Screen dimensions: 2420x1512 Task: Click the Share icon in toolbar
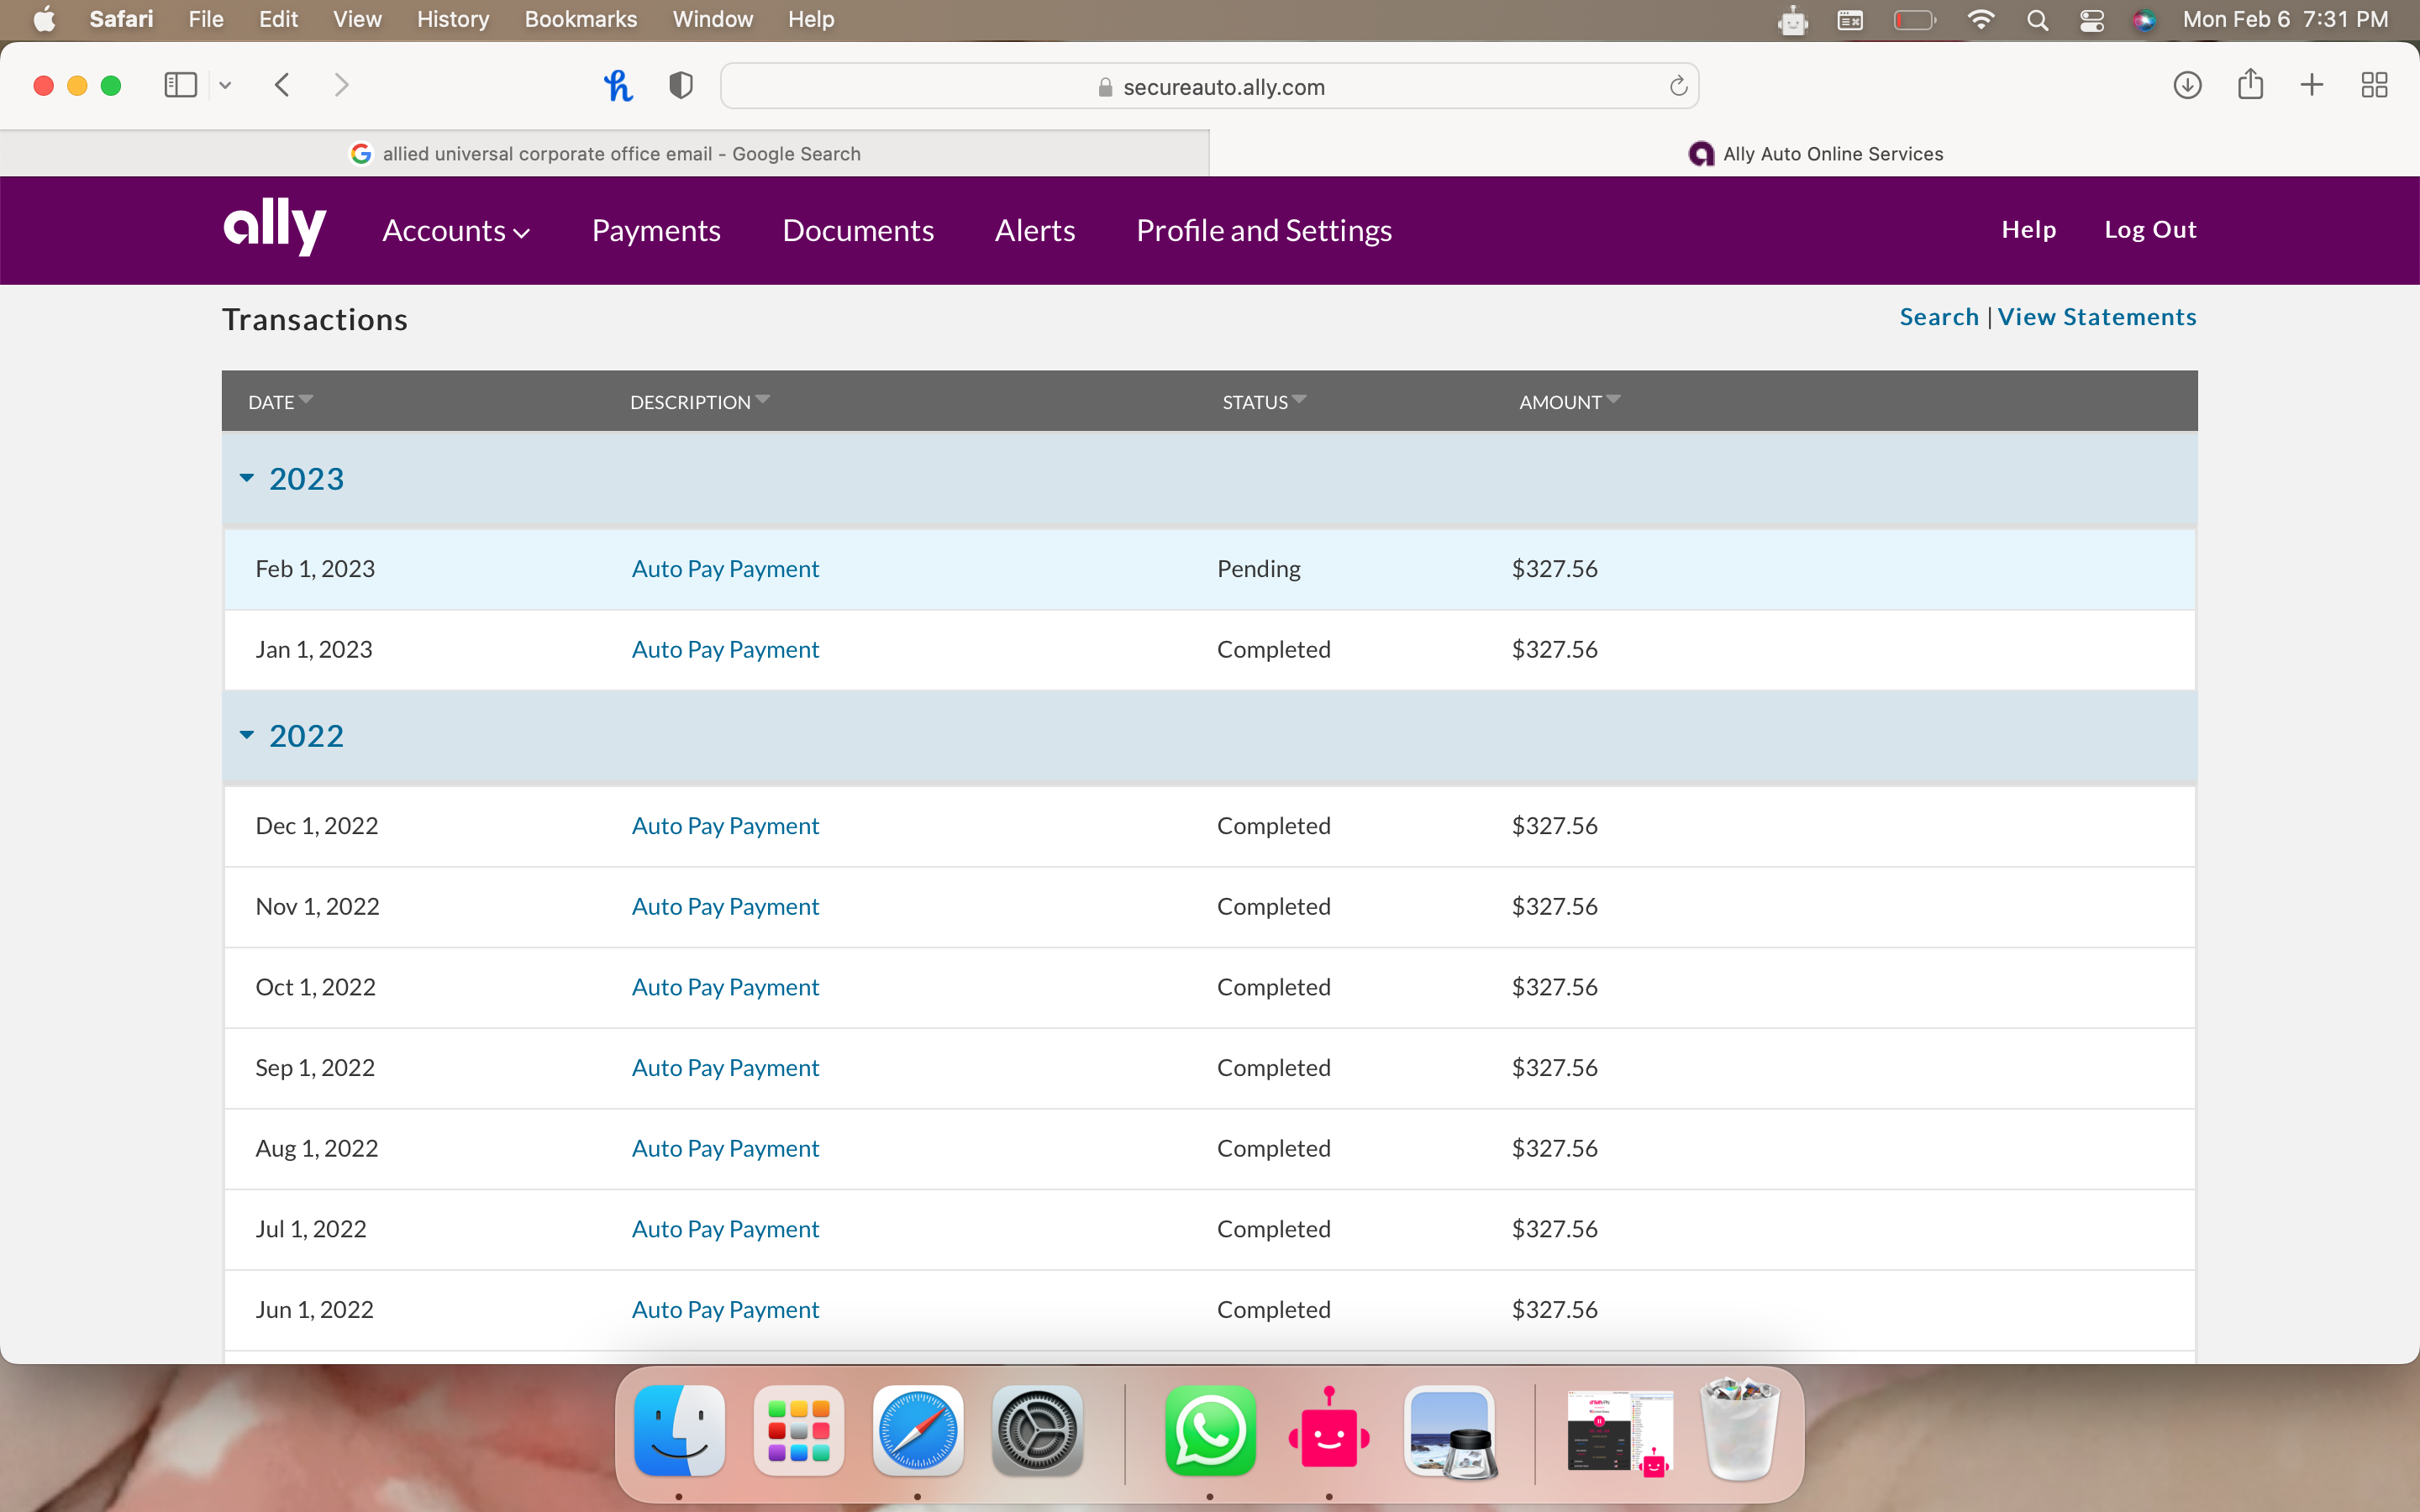click(x=2250, y=85)
